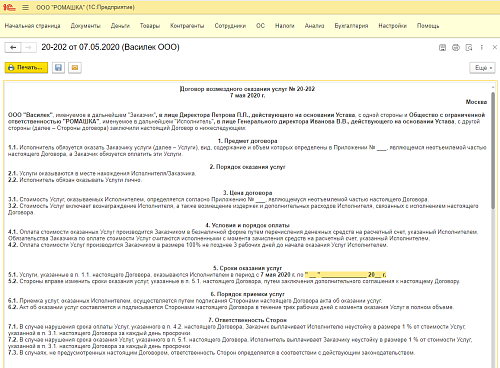Click the save diskette icon next to Печать
This screenshot has height=368, width=500.
click(x=58, y=68)
